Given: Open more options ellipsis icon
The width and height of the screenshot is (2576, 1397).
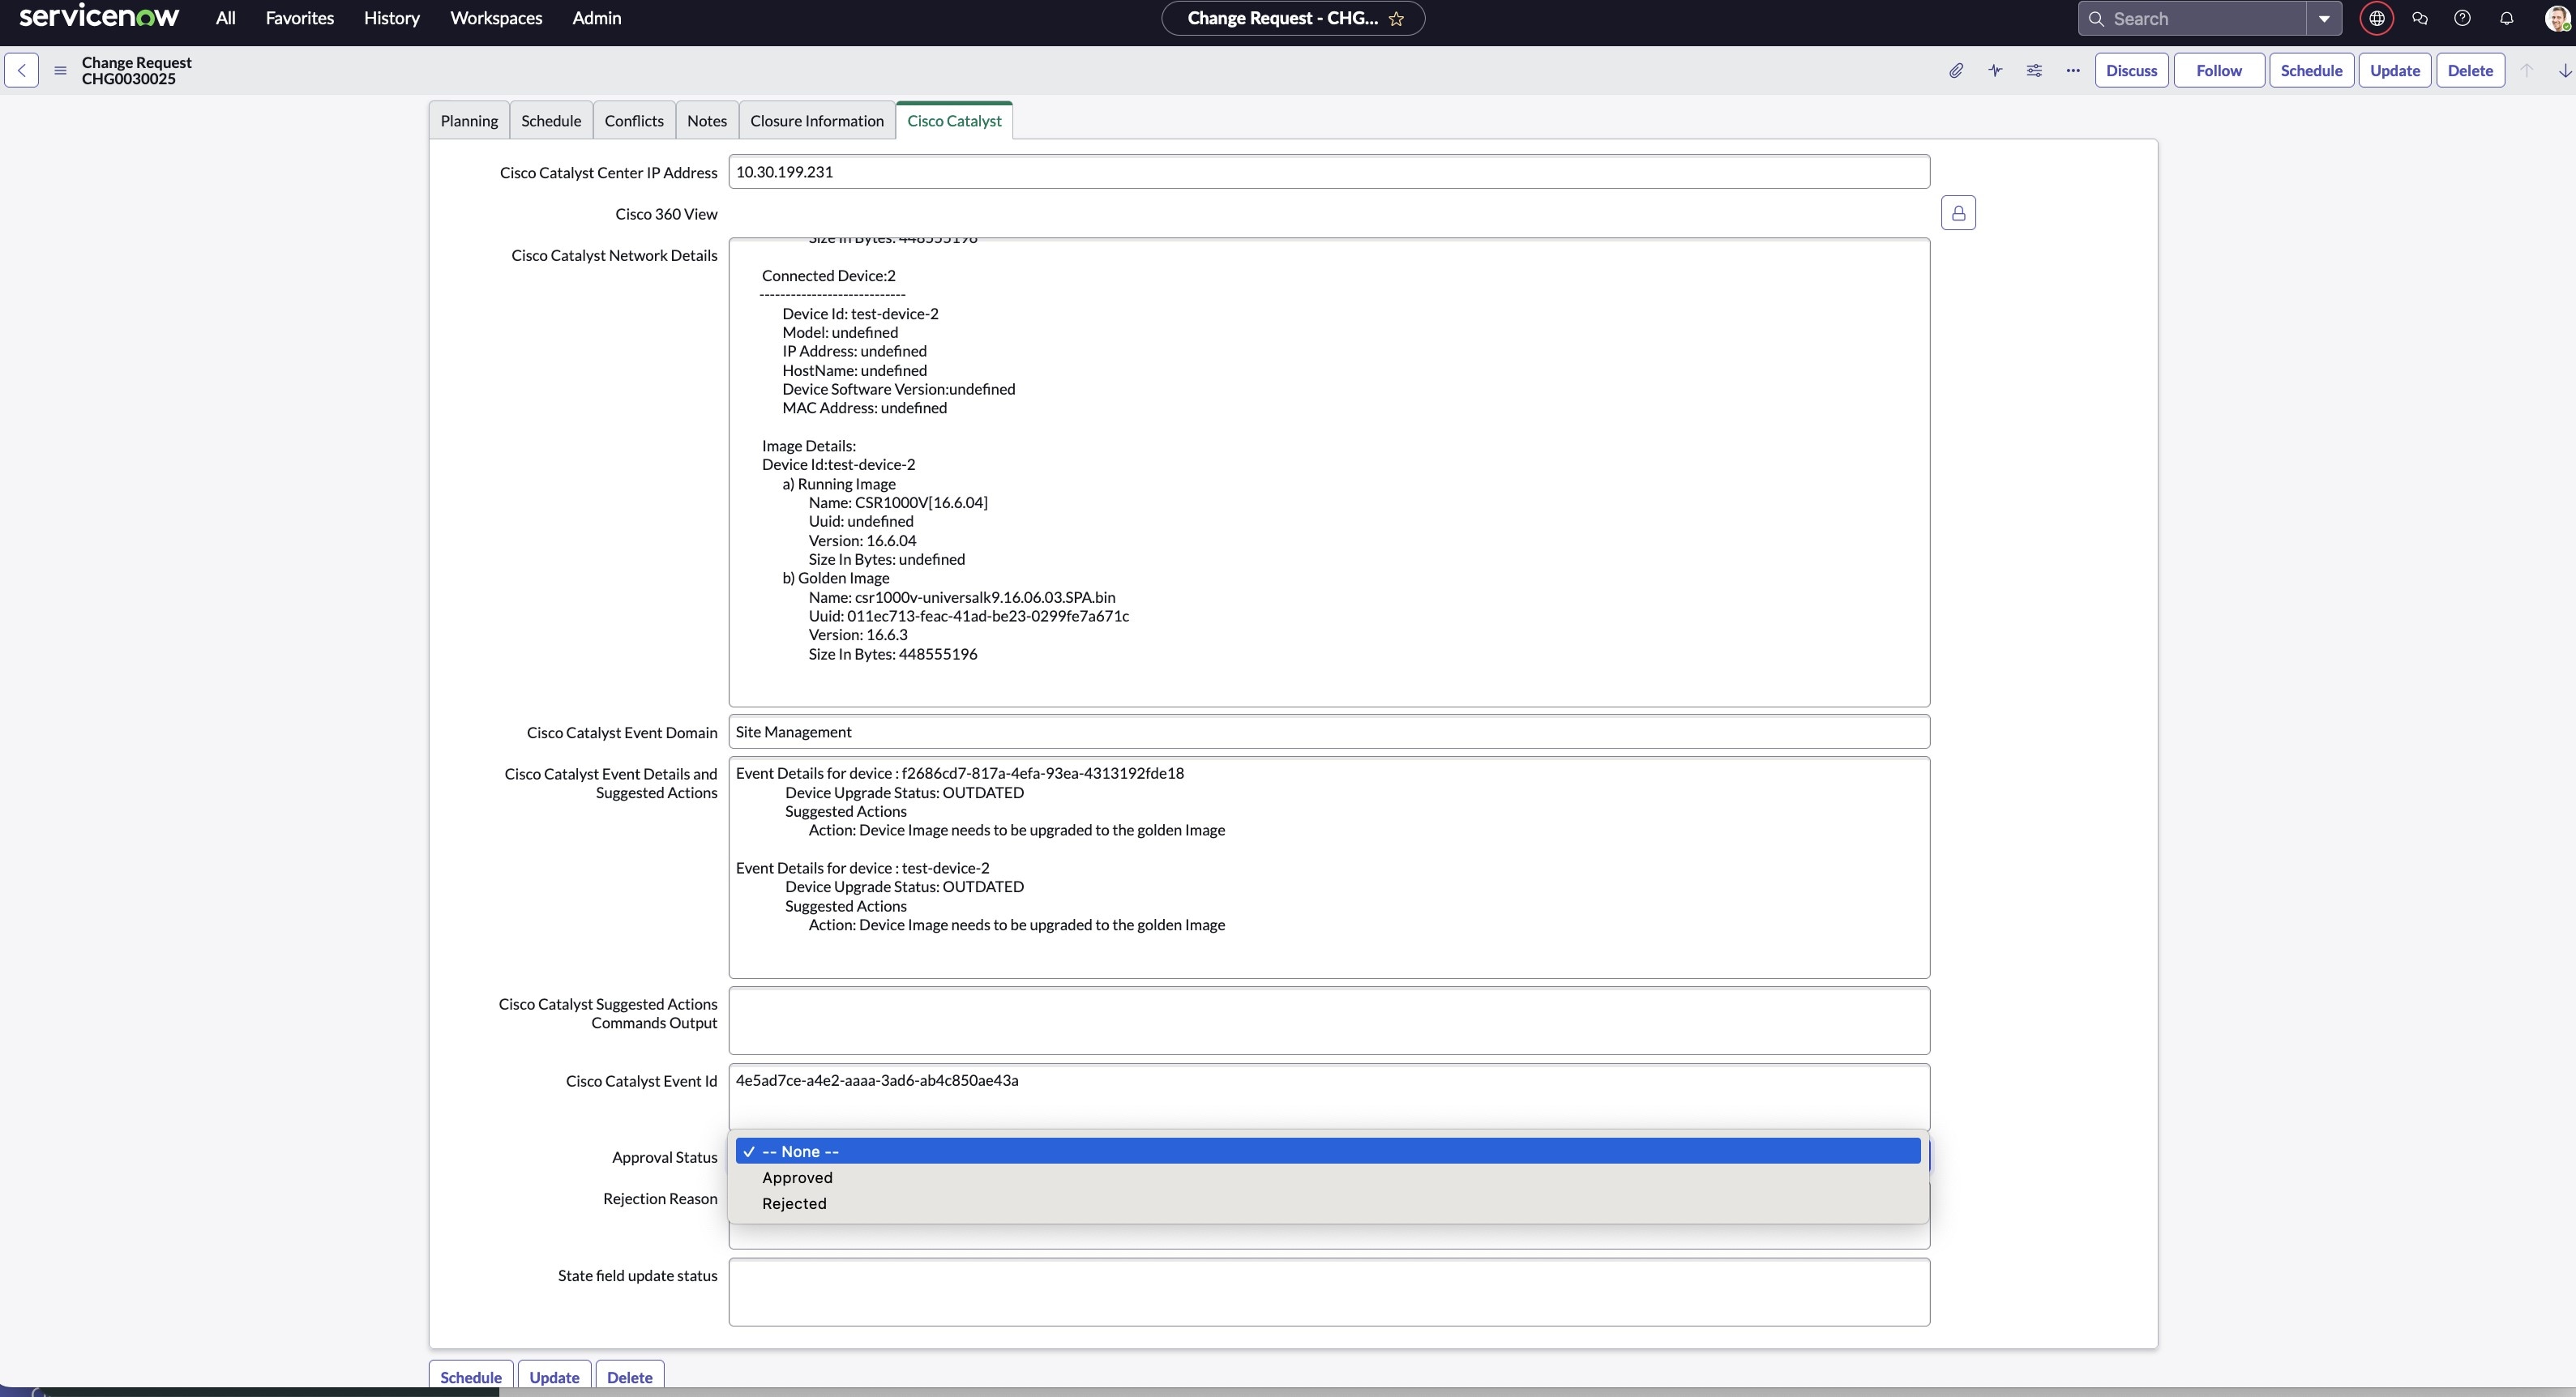Looking at the screenshot, I should coord(2073,70).
